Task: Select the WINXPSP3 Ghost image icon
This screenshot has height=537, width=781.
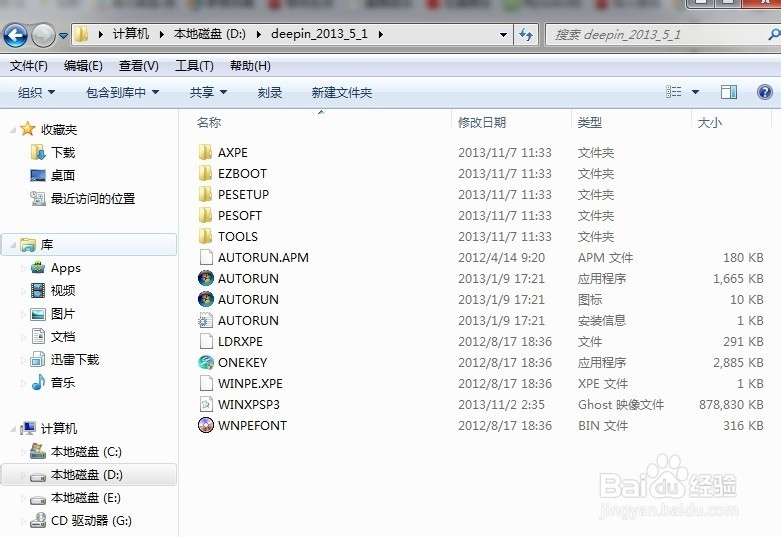Action: click(x=206, y=404)
